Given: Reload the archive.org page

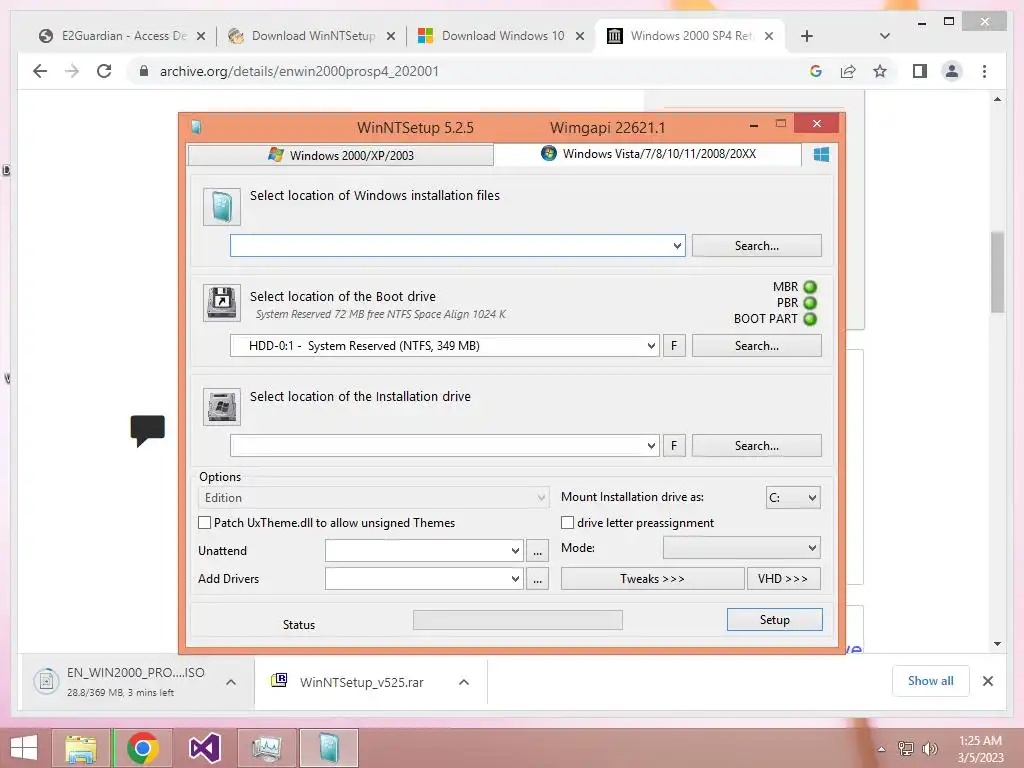Looking at the screenshot, I should [x=104, y=71].
